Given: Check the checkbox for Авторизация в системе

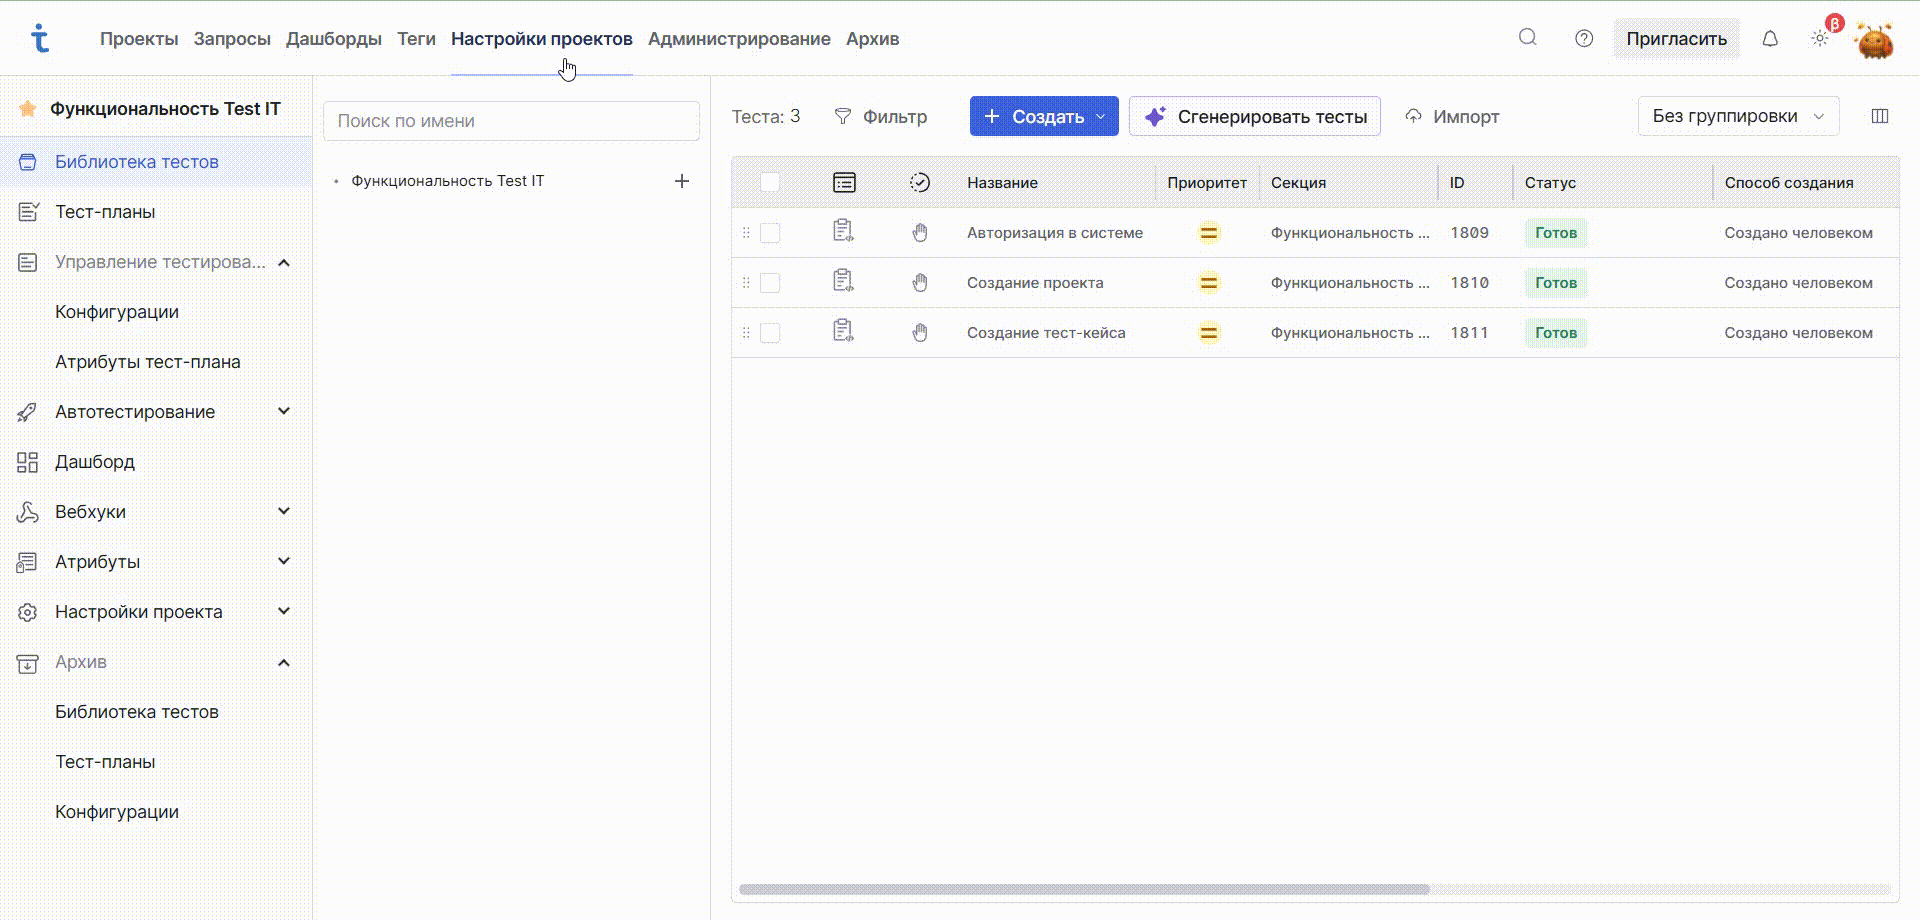Looking at the screenshot, I should pos(770,232).
